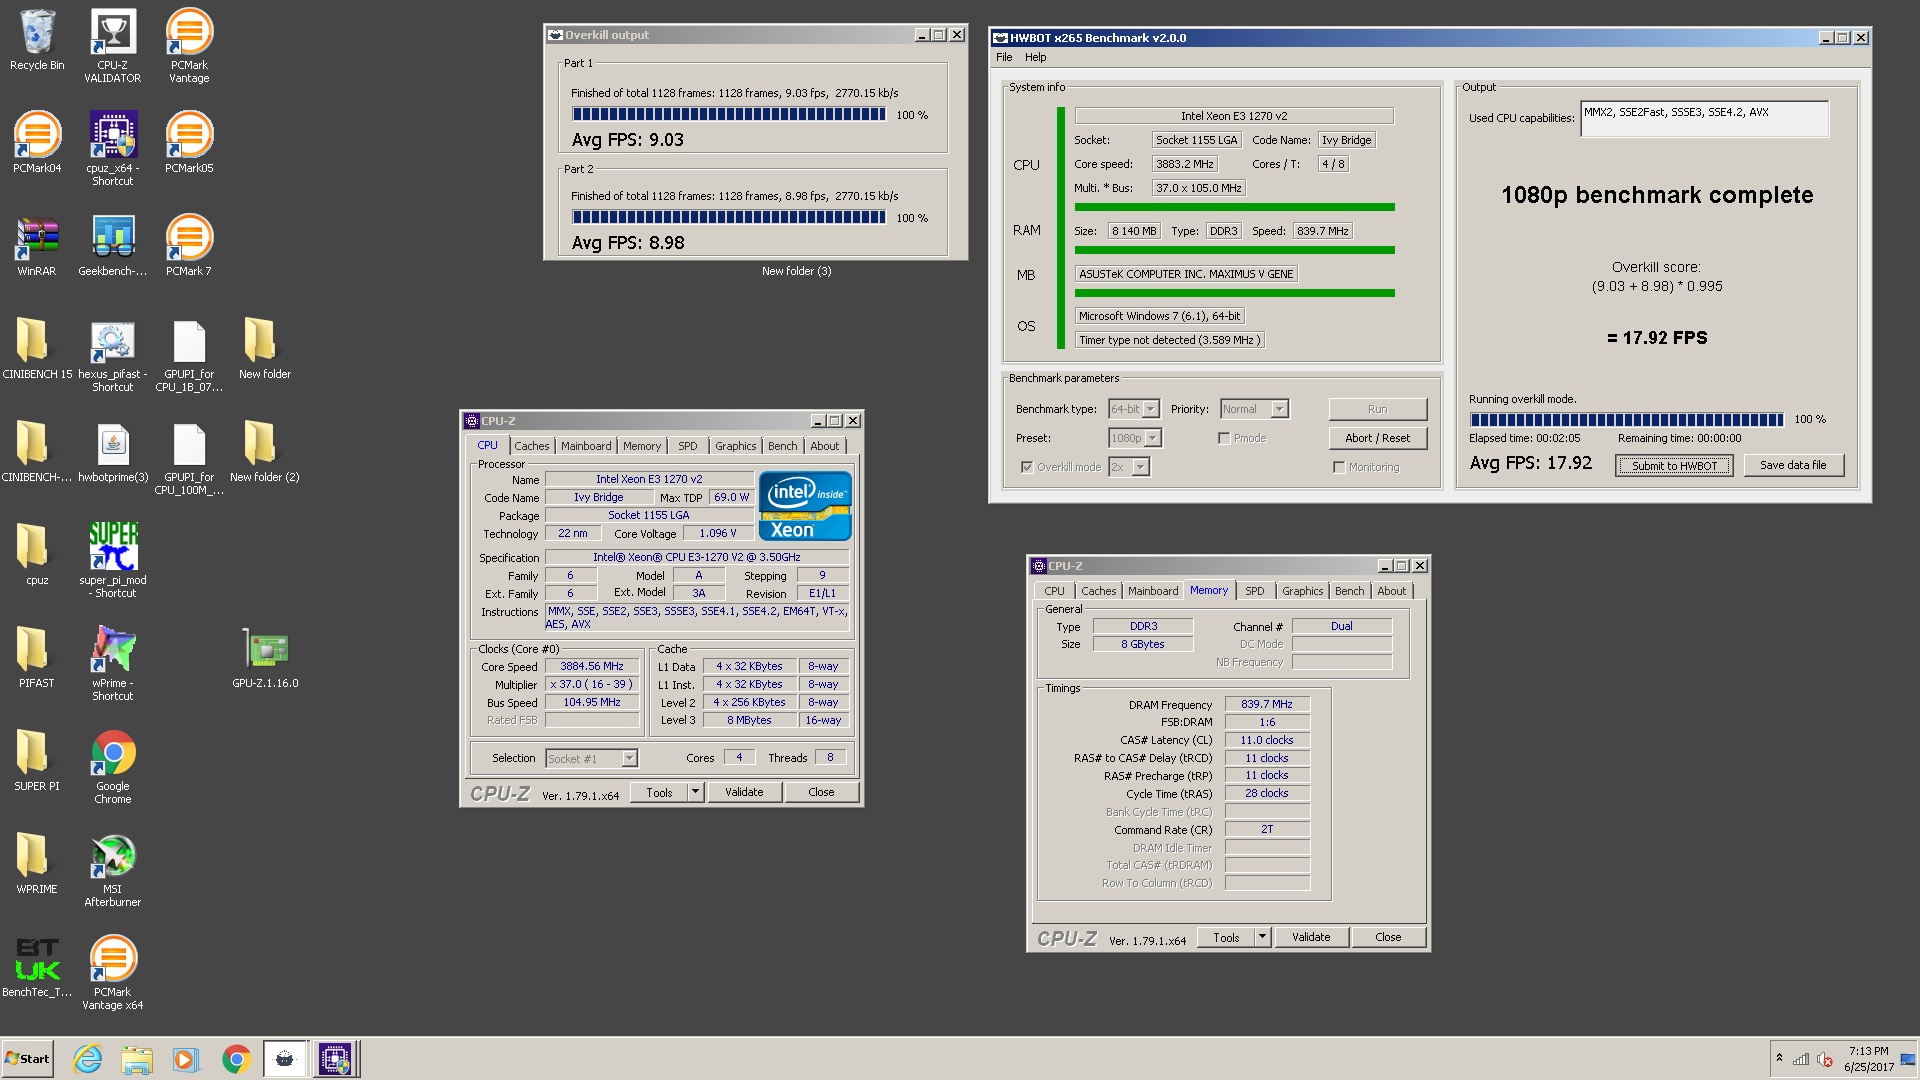Click the Windows Start button
Screen dimensions: 1920x1080
28,1059
